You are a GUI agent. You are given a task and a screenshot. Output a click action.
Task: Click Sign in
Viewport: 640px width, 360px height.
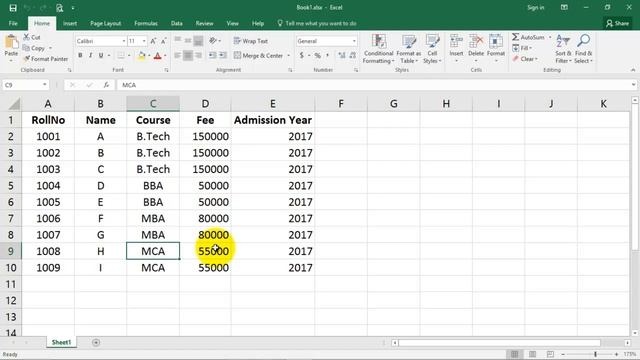tap(536, 7)
